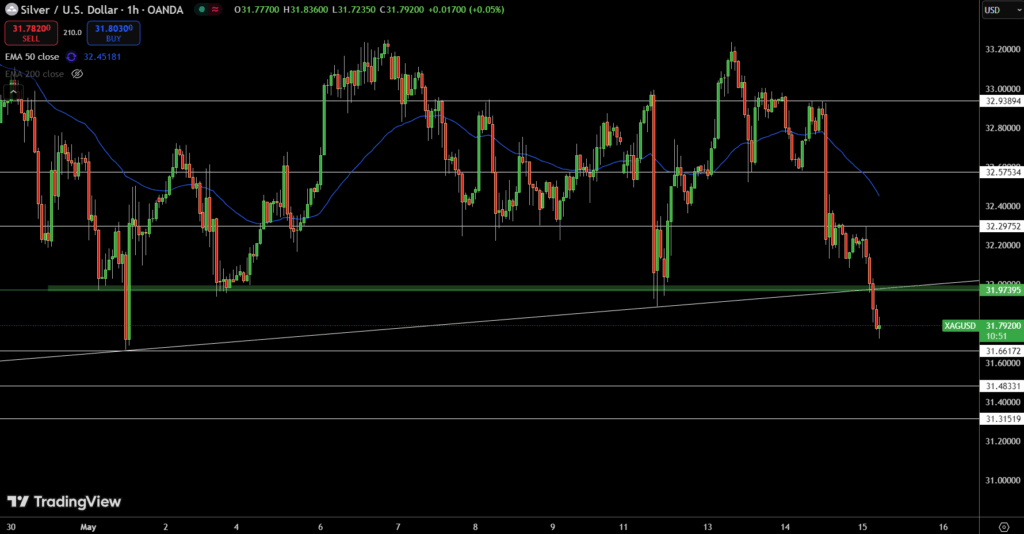Click the XAGUSD green price label

960,325
